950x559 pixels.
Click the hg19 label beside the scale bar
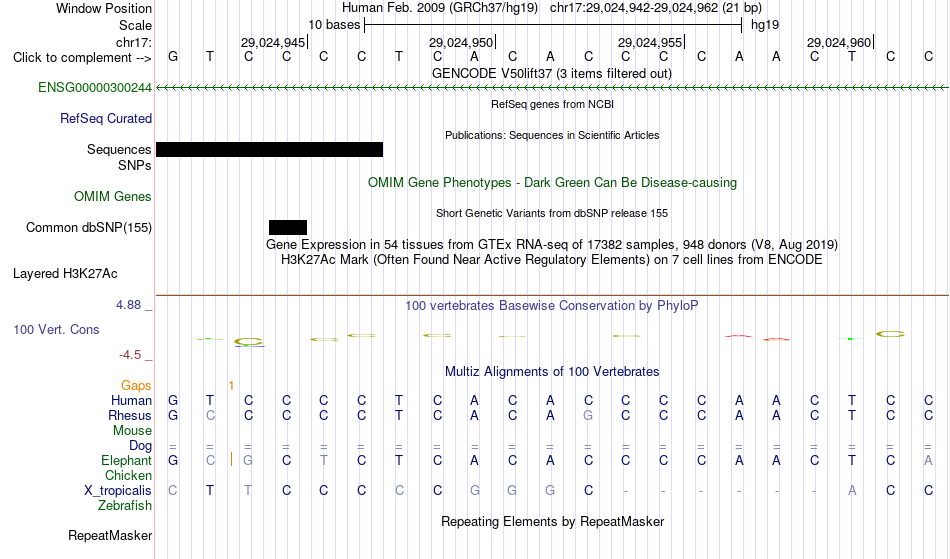765,25
